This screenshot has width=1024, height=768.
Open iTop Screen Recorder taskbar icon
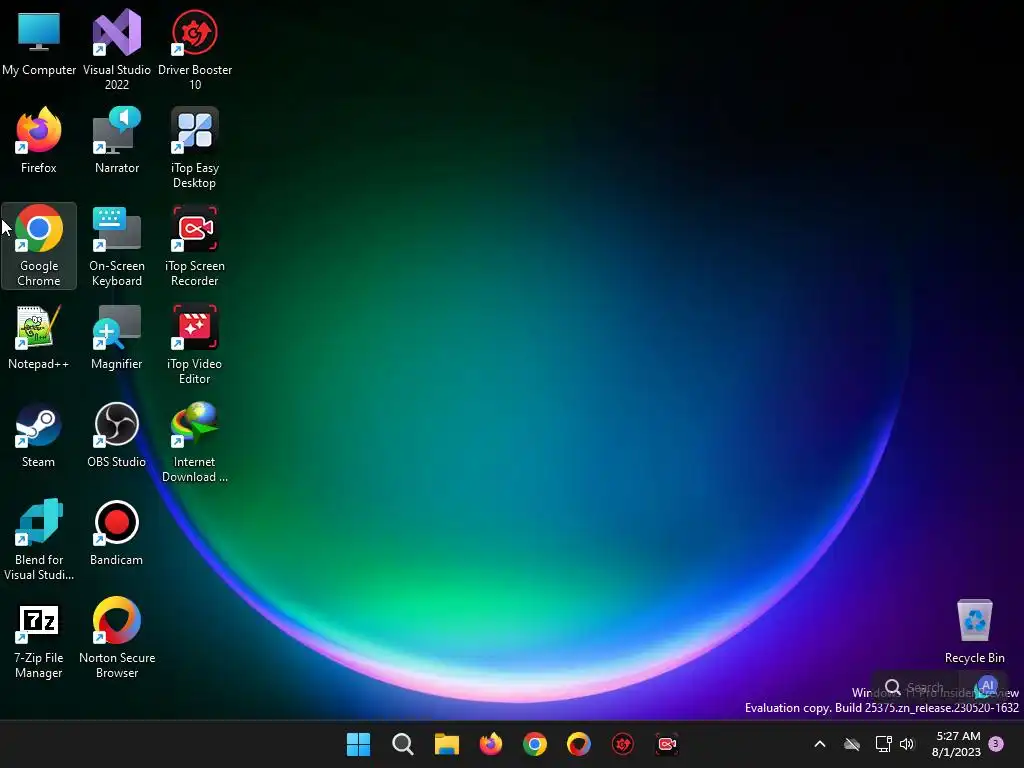click(x=667, y=744)
